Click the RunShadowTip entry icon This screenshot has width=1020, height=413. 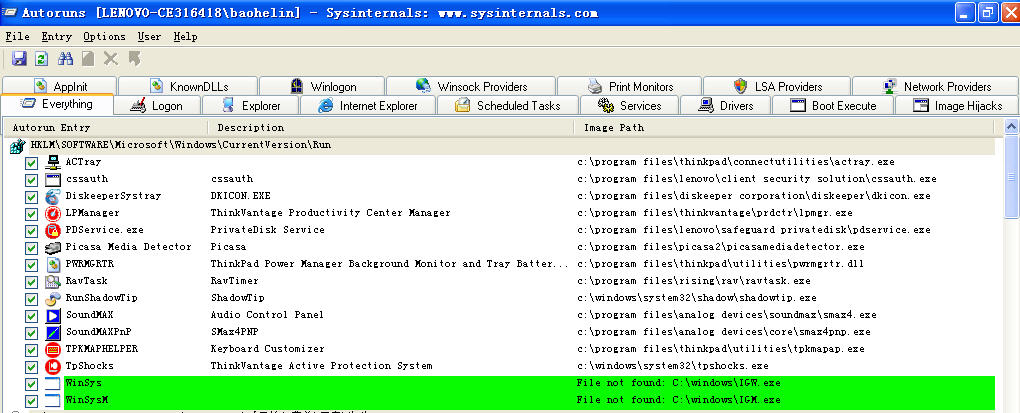(x=53, y=298)
